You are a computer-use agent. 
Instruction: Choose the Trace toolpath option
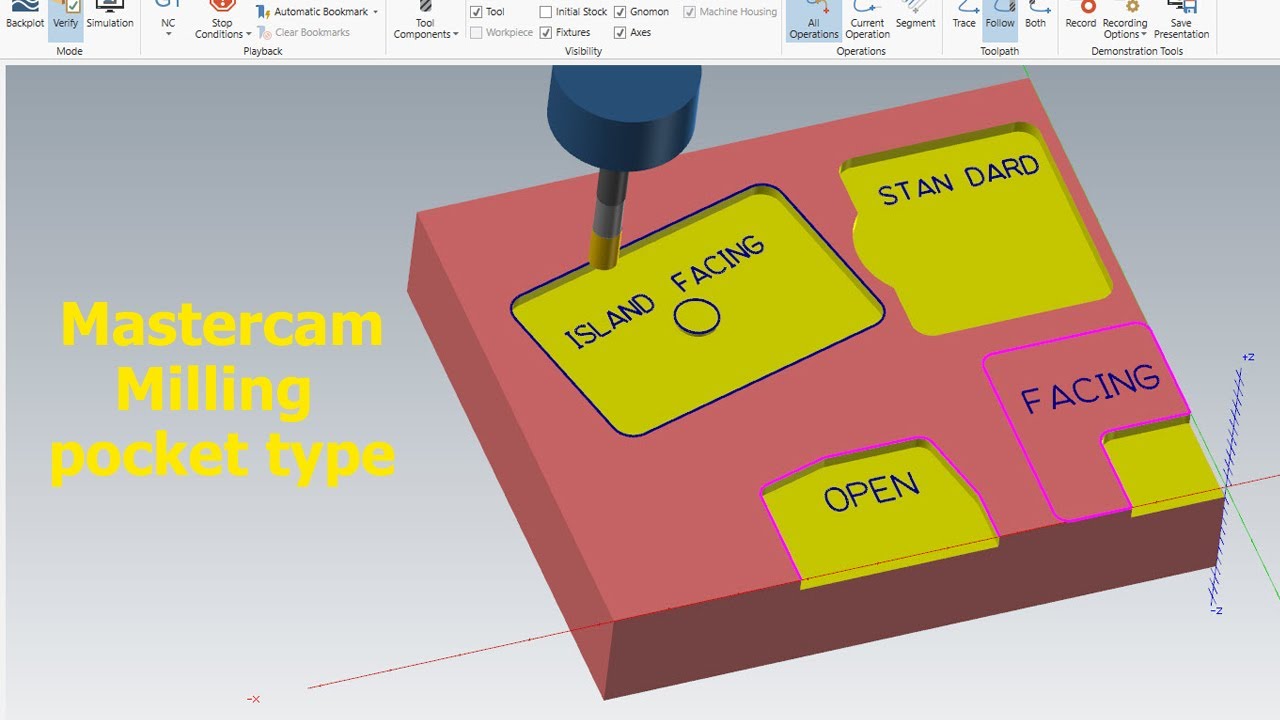(x=964, y=18)
